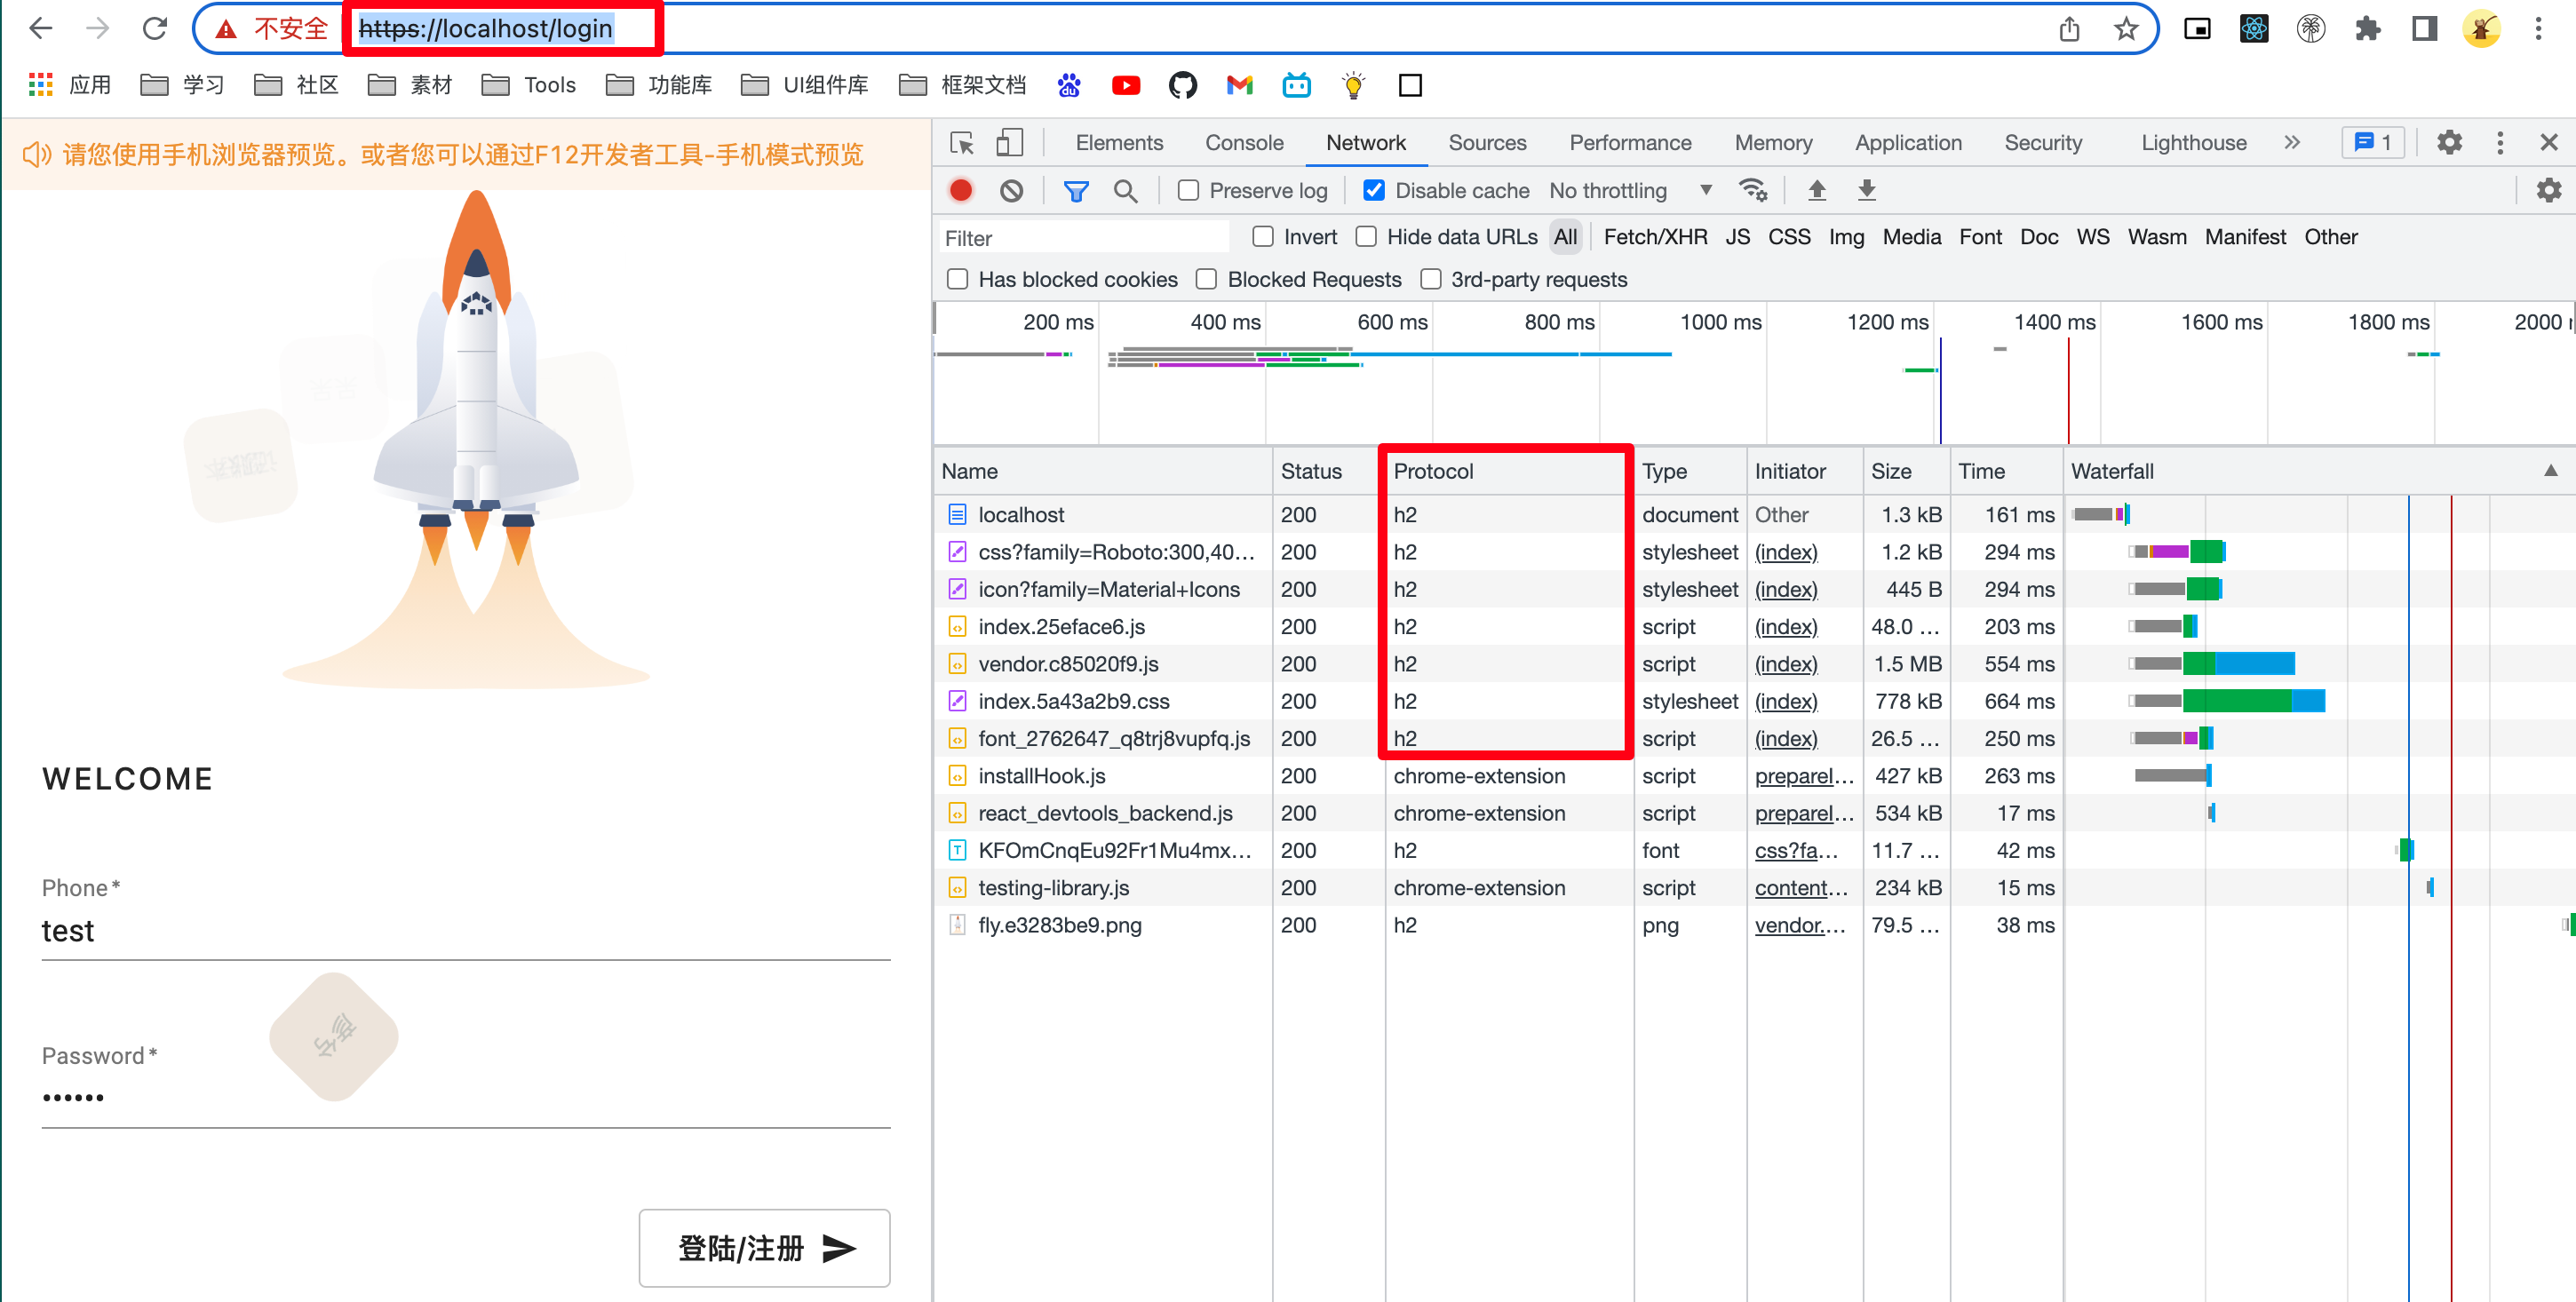Open DevTools three-dot customize menu
The height and width of the screenshot is (1302, 2576).
pyautogui.click(x=2500, y=143)
